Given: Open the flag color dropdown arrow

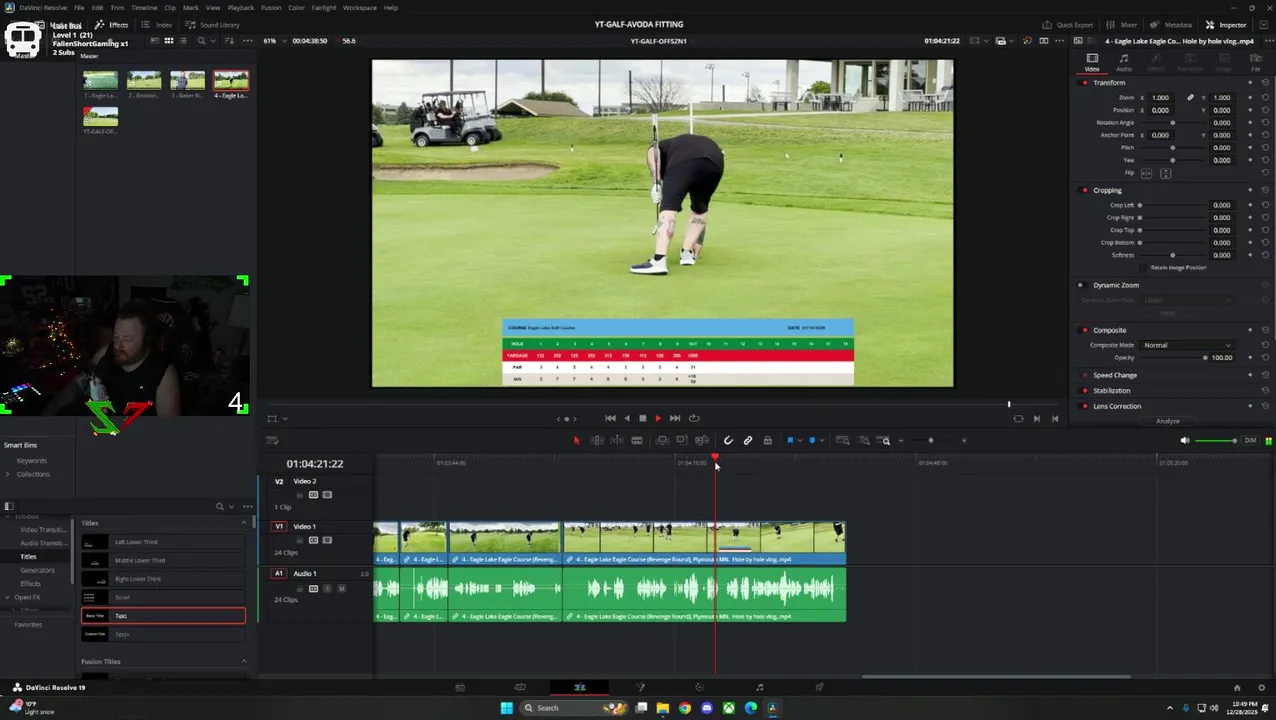Looking at the screenshot, I should 799,441.
